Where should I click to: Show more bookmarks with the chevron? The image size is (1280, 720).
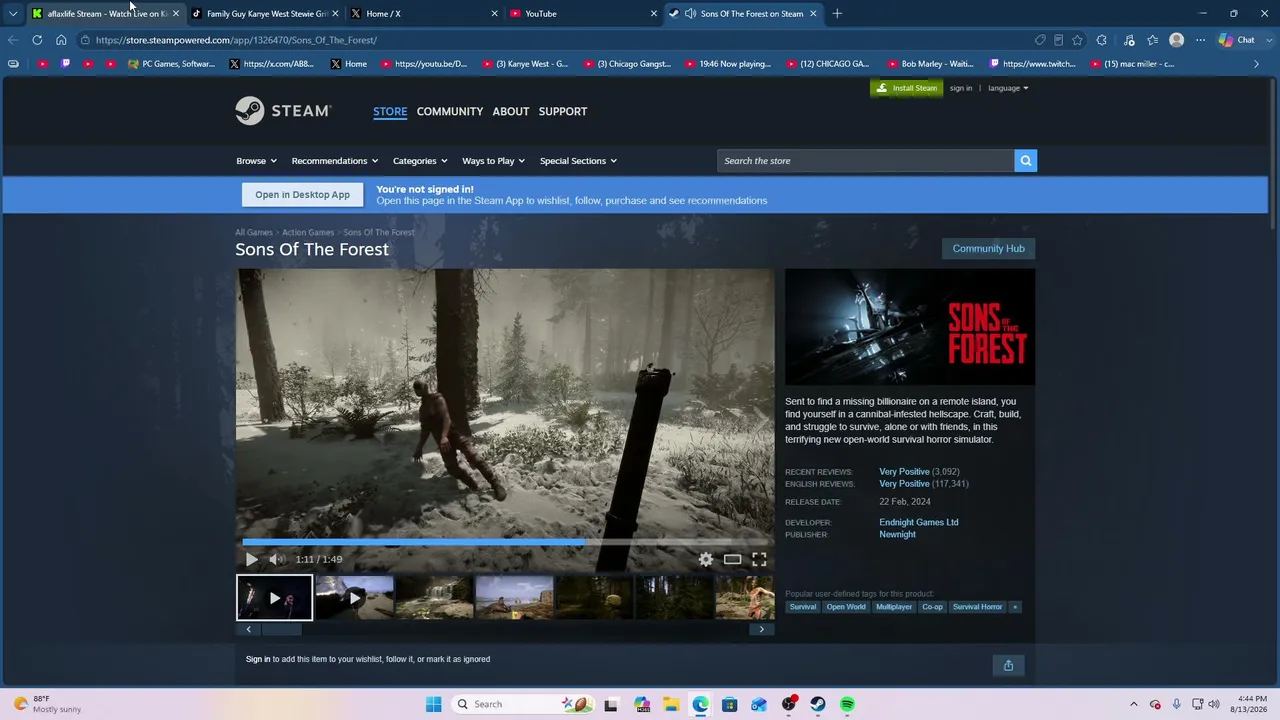click(1257, 64)
